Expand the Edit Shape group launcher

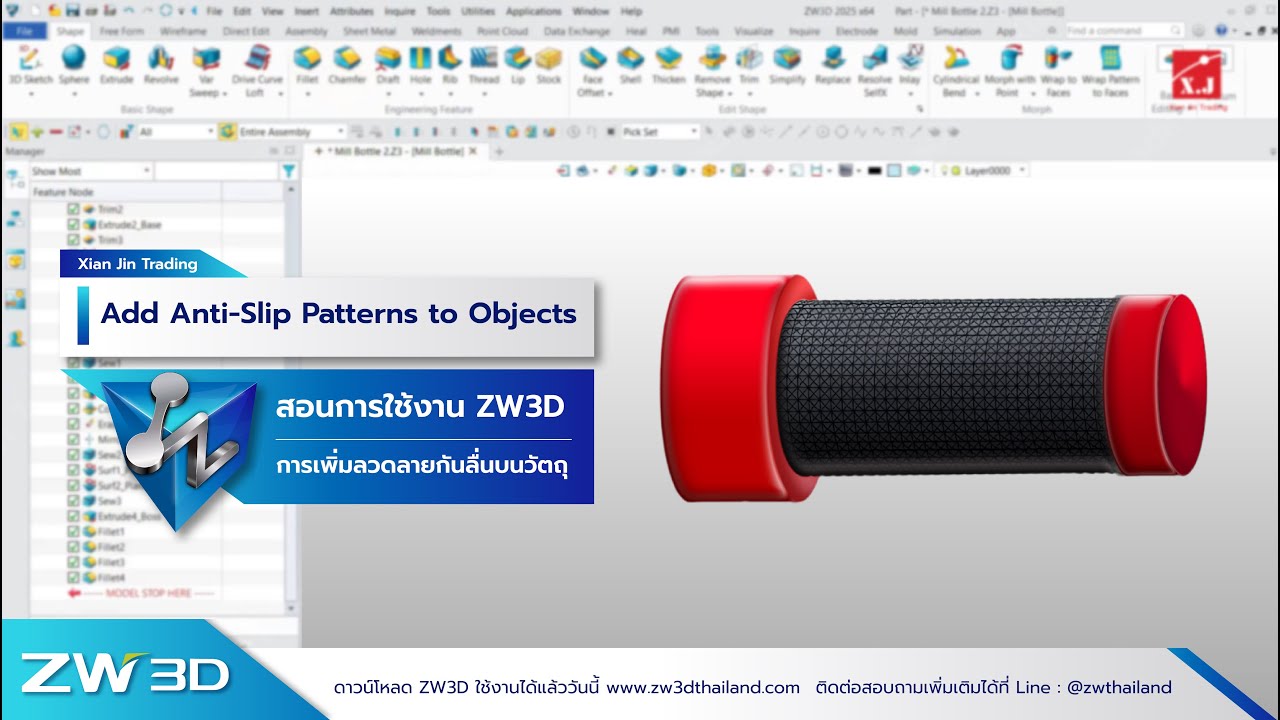pyautogui.click(x=919, y=109)
